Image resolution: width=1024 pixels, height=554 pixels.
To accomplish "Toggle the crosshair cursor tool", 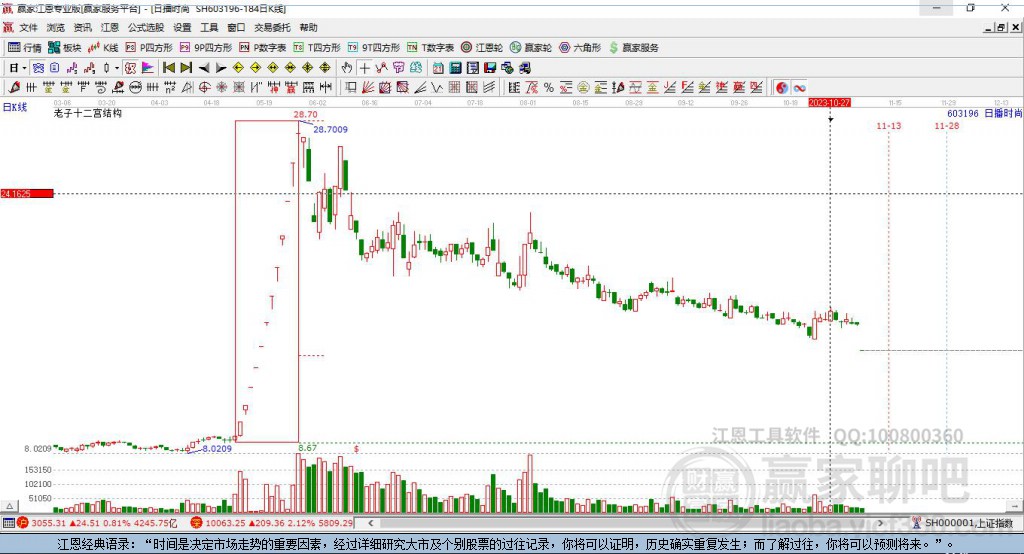I will pyautogui.click(x=364, y=68).
